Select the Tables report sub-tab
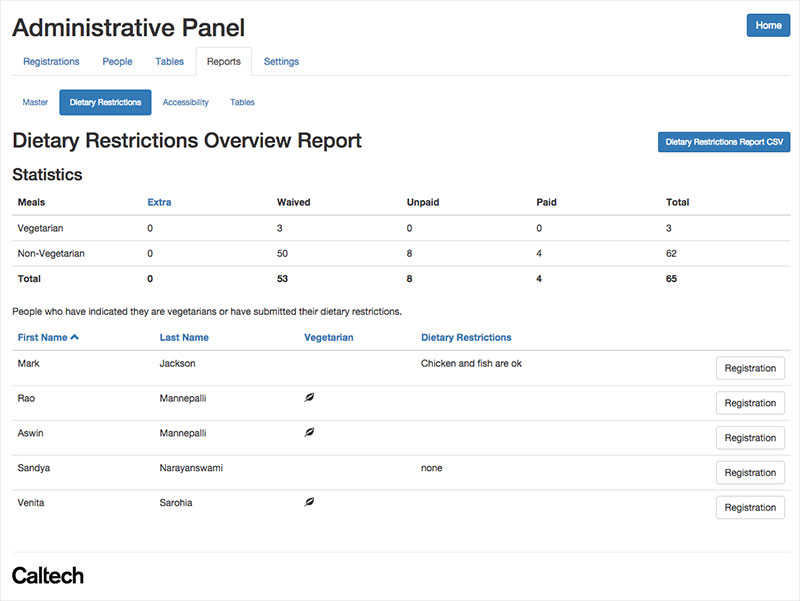The height and width of the screenshot is (601, 800). click(242, 103)
